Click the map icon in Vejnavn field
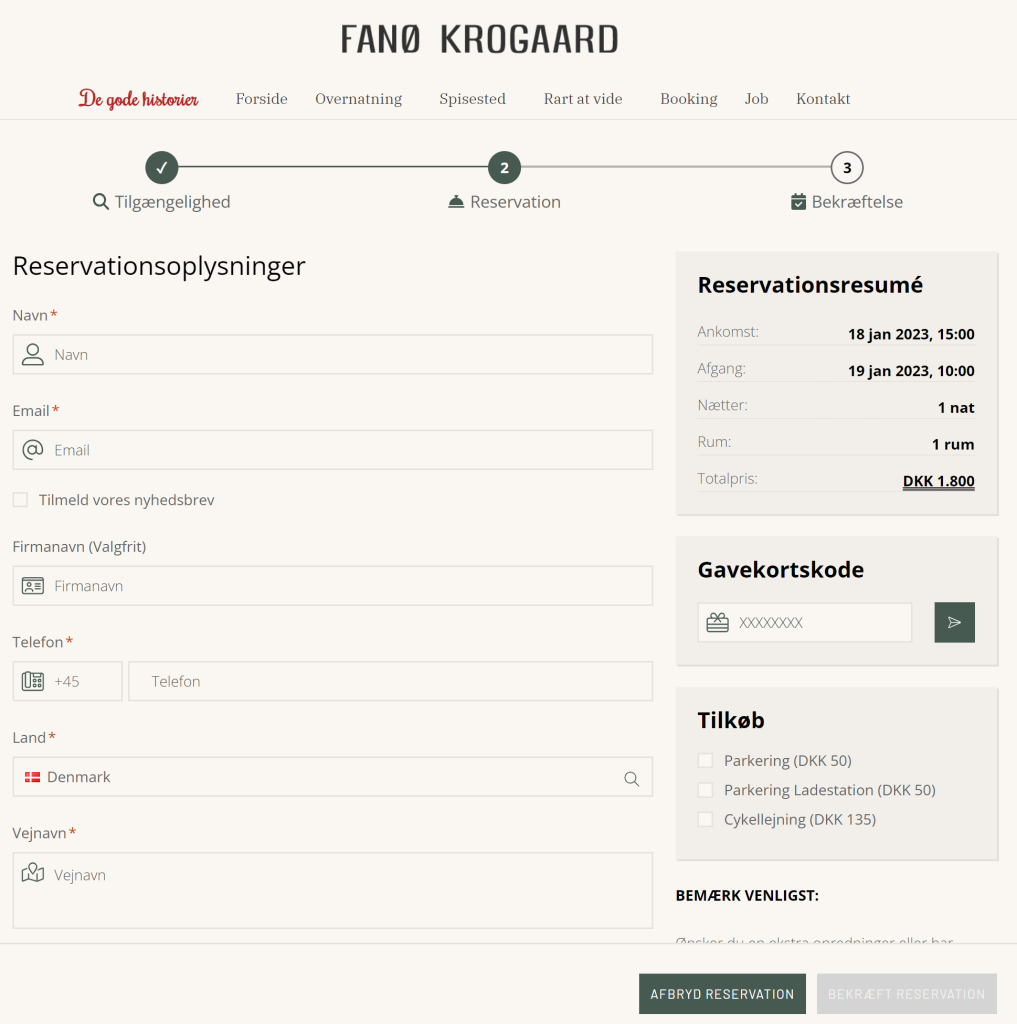This screenshot has width=1017, height=1024. (33, 873)
